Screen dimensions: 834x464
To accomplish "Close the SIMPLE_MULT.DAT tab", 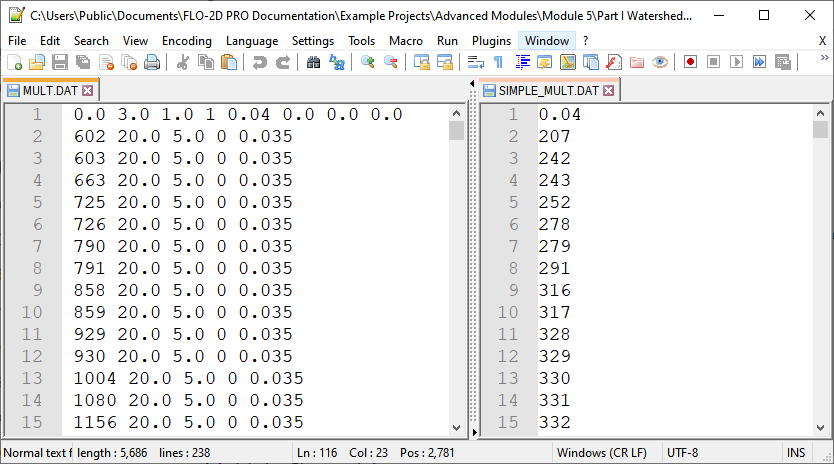I will pos(609,91).
